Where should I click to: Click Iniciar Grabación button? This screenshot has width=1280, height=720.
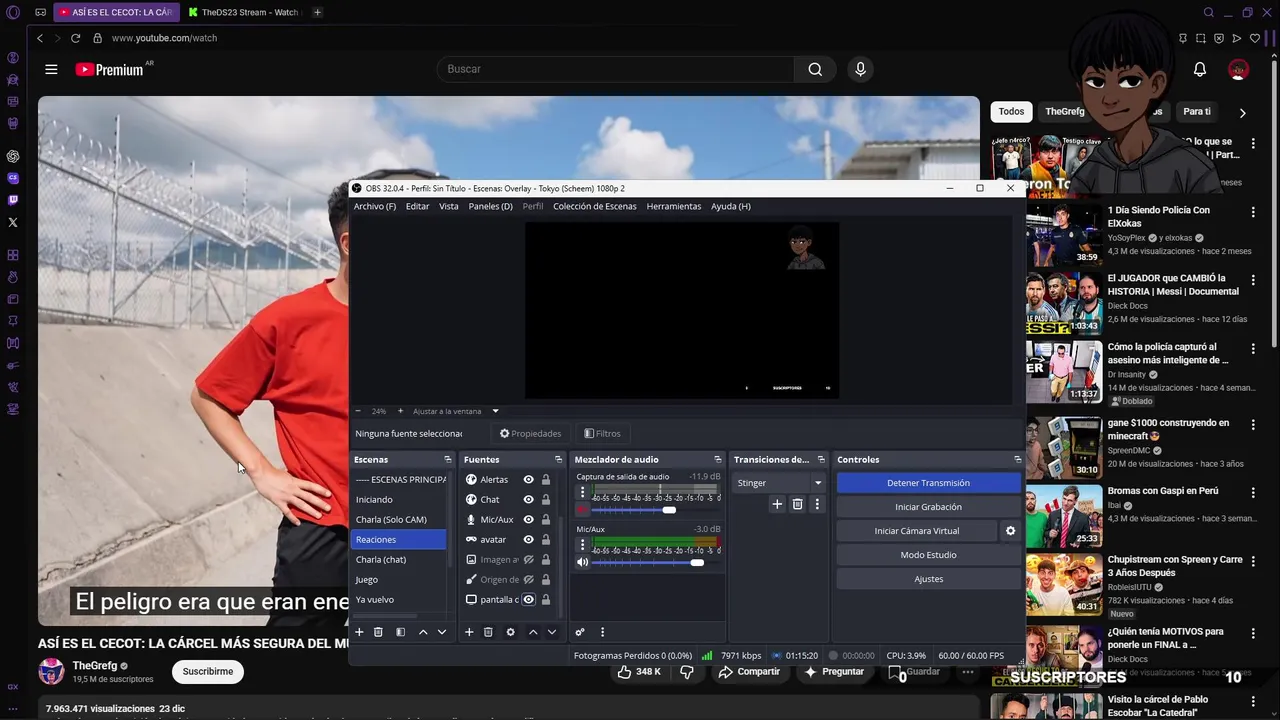928,507
